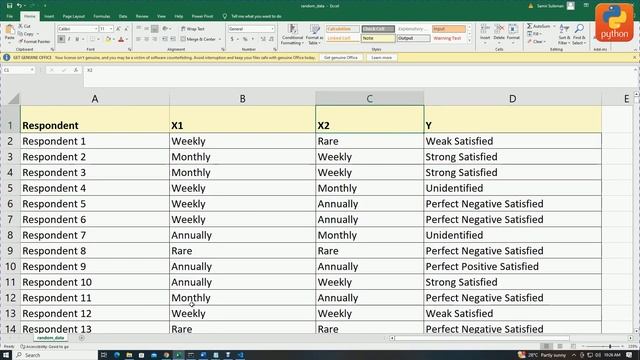Open Format as Table menu
Screen dimensions: 640x360
click(314, 34)
